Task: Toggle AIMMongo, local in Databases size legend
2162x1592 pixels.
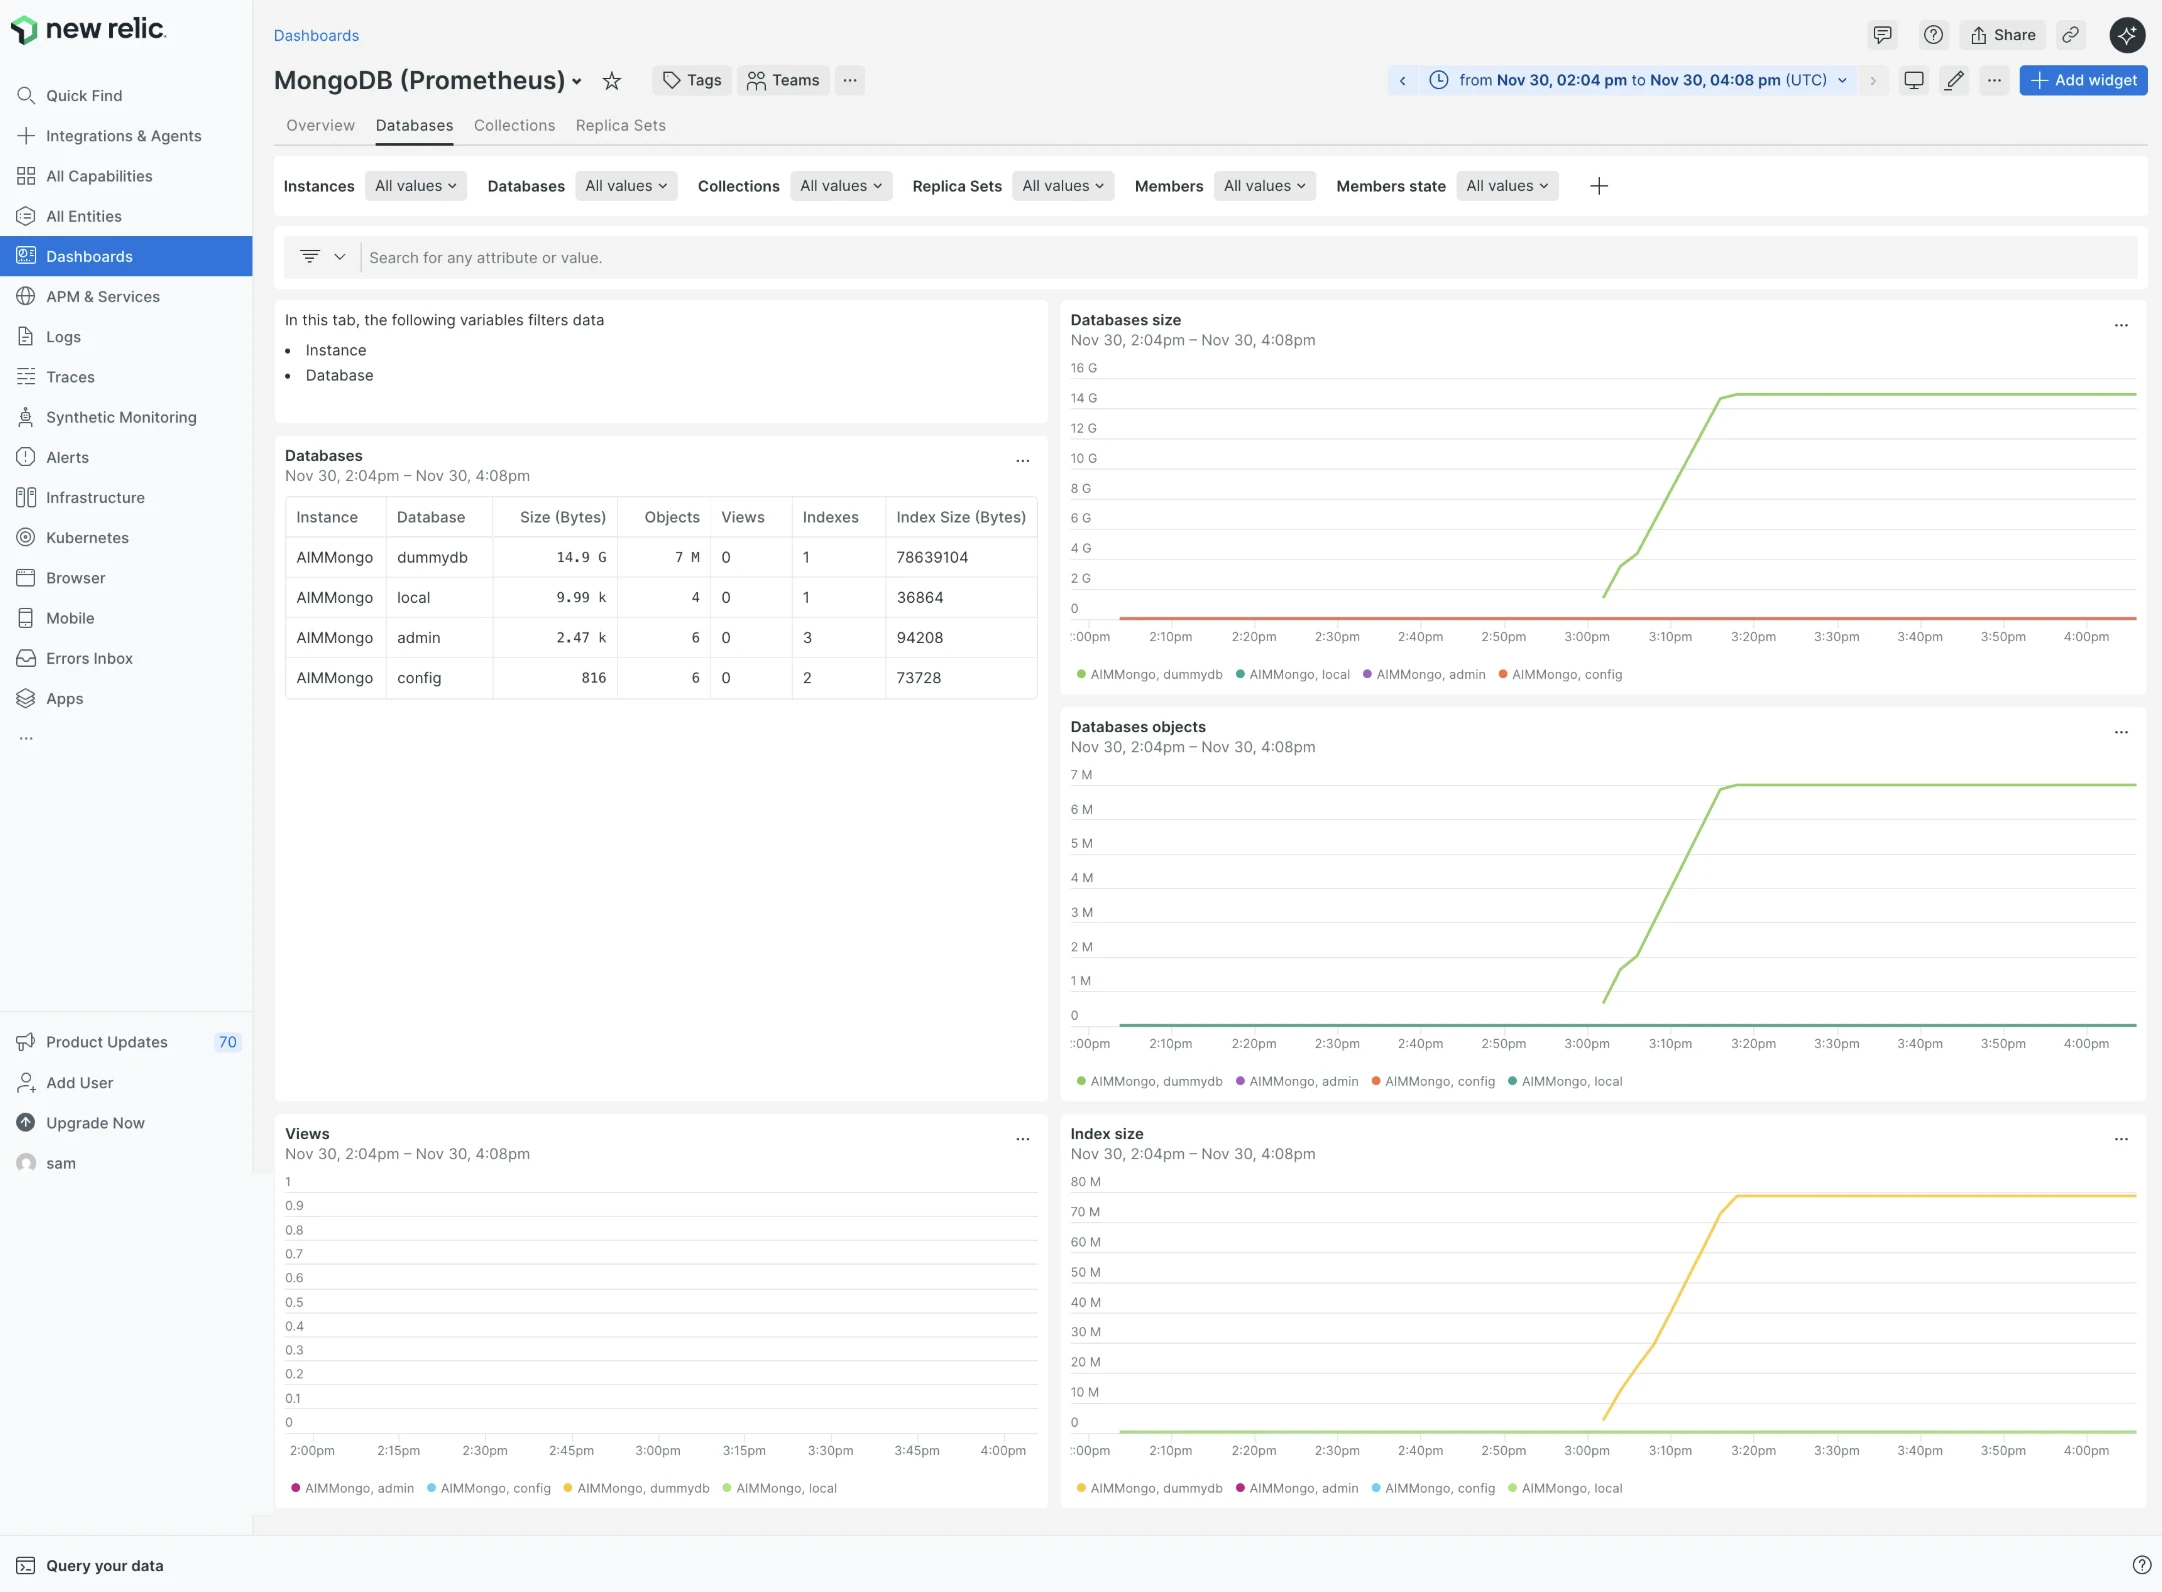Action: [1293, 675]
